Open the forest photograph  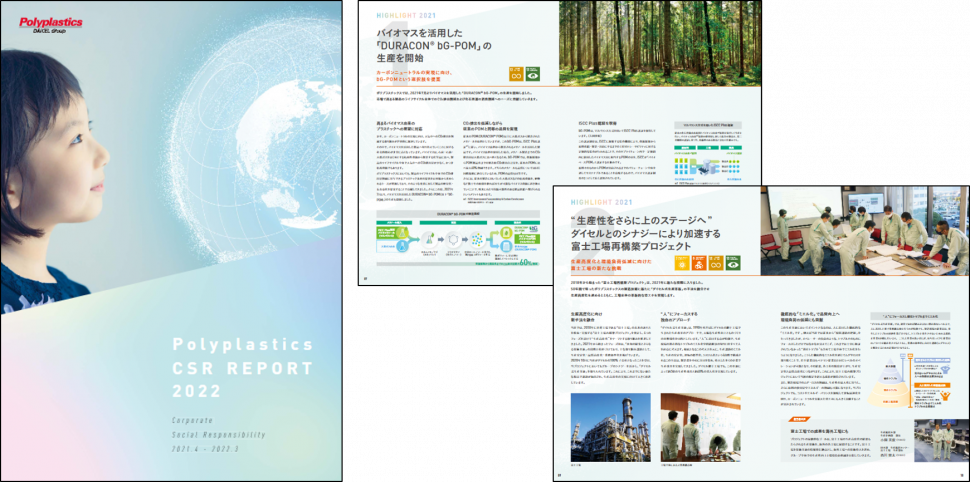pos(660,43)
